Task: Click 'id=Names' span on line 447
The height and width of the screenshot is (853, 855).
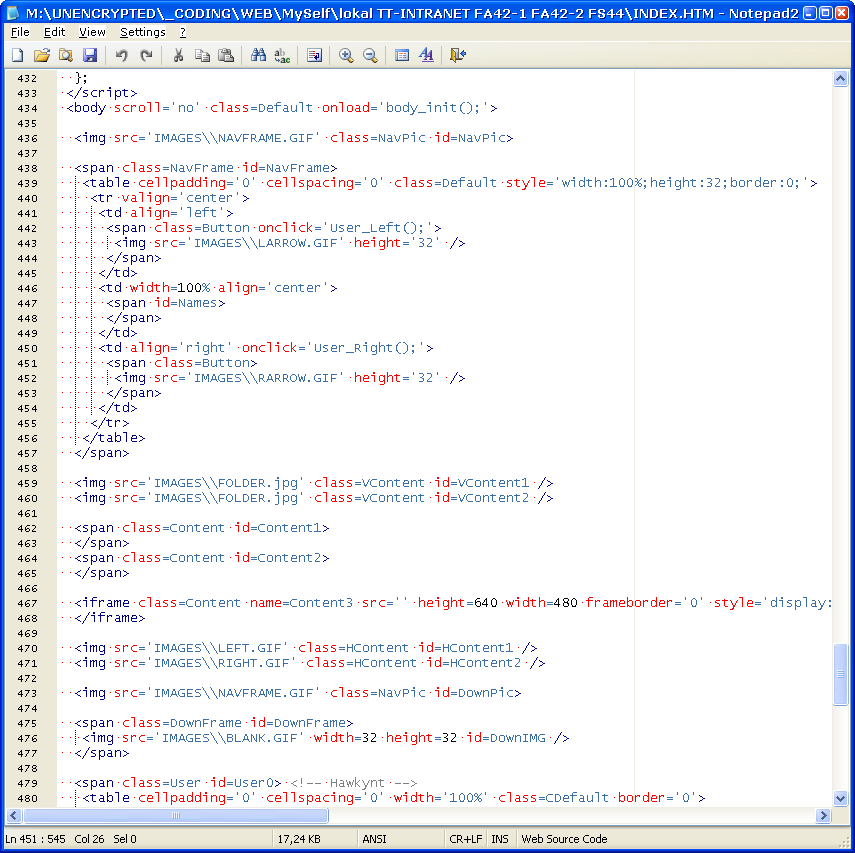Action: click(x=185, y=303)
